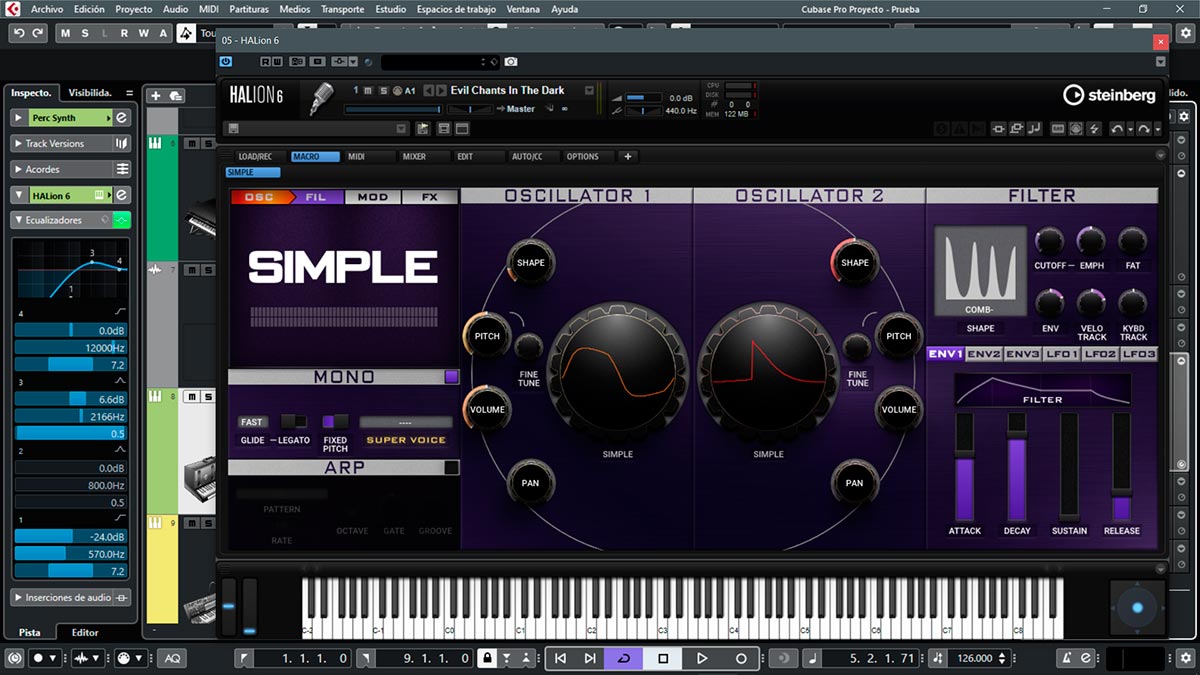Switch to the FIL page button

(315, 197)
